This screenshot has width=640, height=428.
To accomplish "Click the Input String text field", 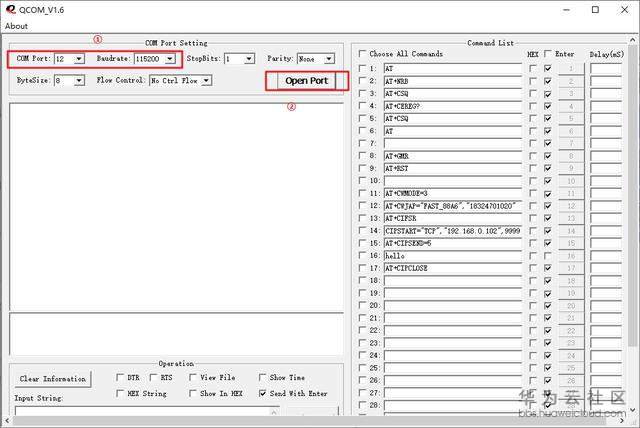I will pyautogui.click(x=147, y=410).
